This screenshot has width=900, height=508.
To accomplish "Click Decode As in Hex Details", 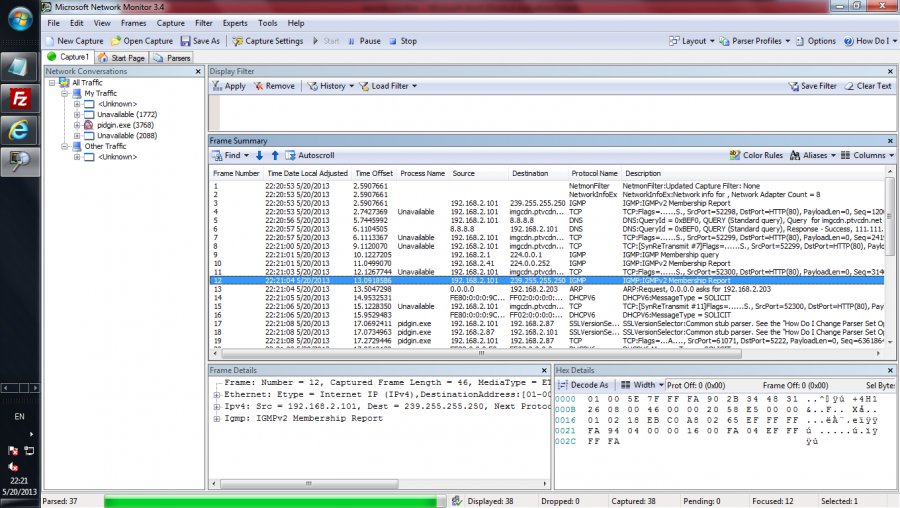I will click(583, 385).
